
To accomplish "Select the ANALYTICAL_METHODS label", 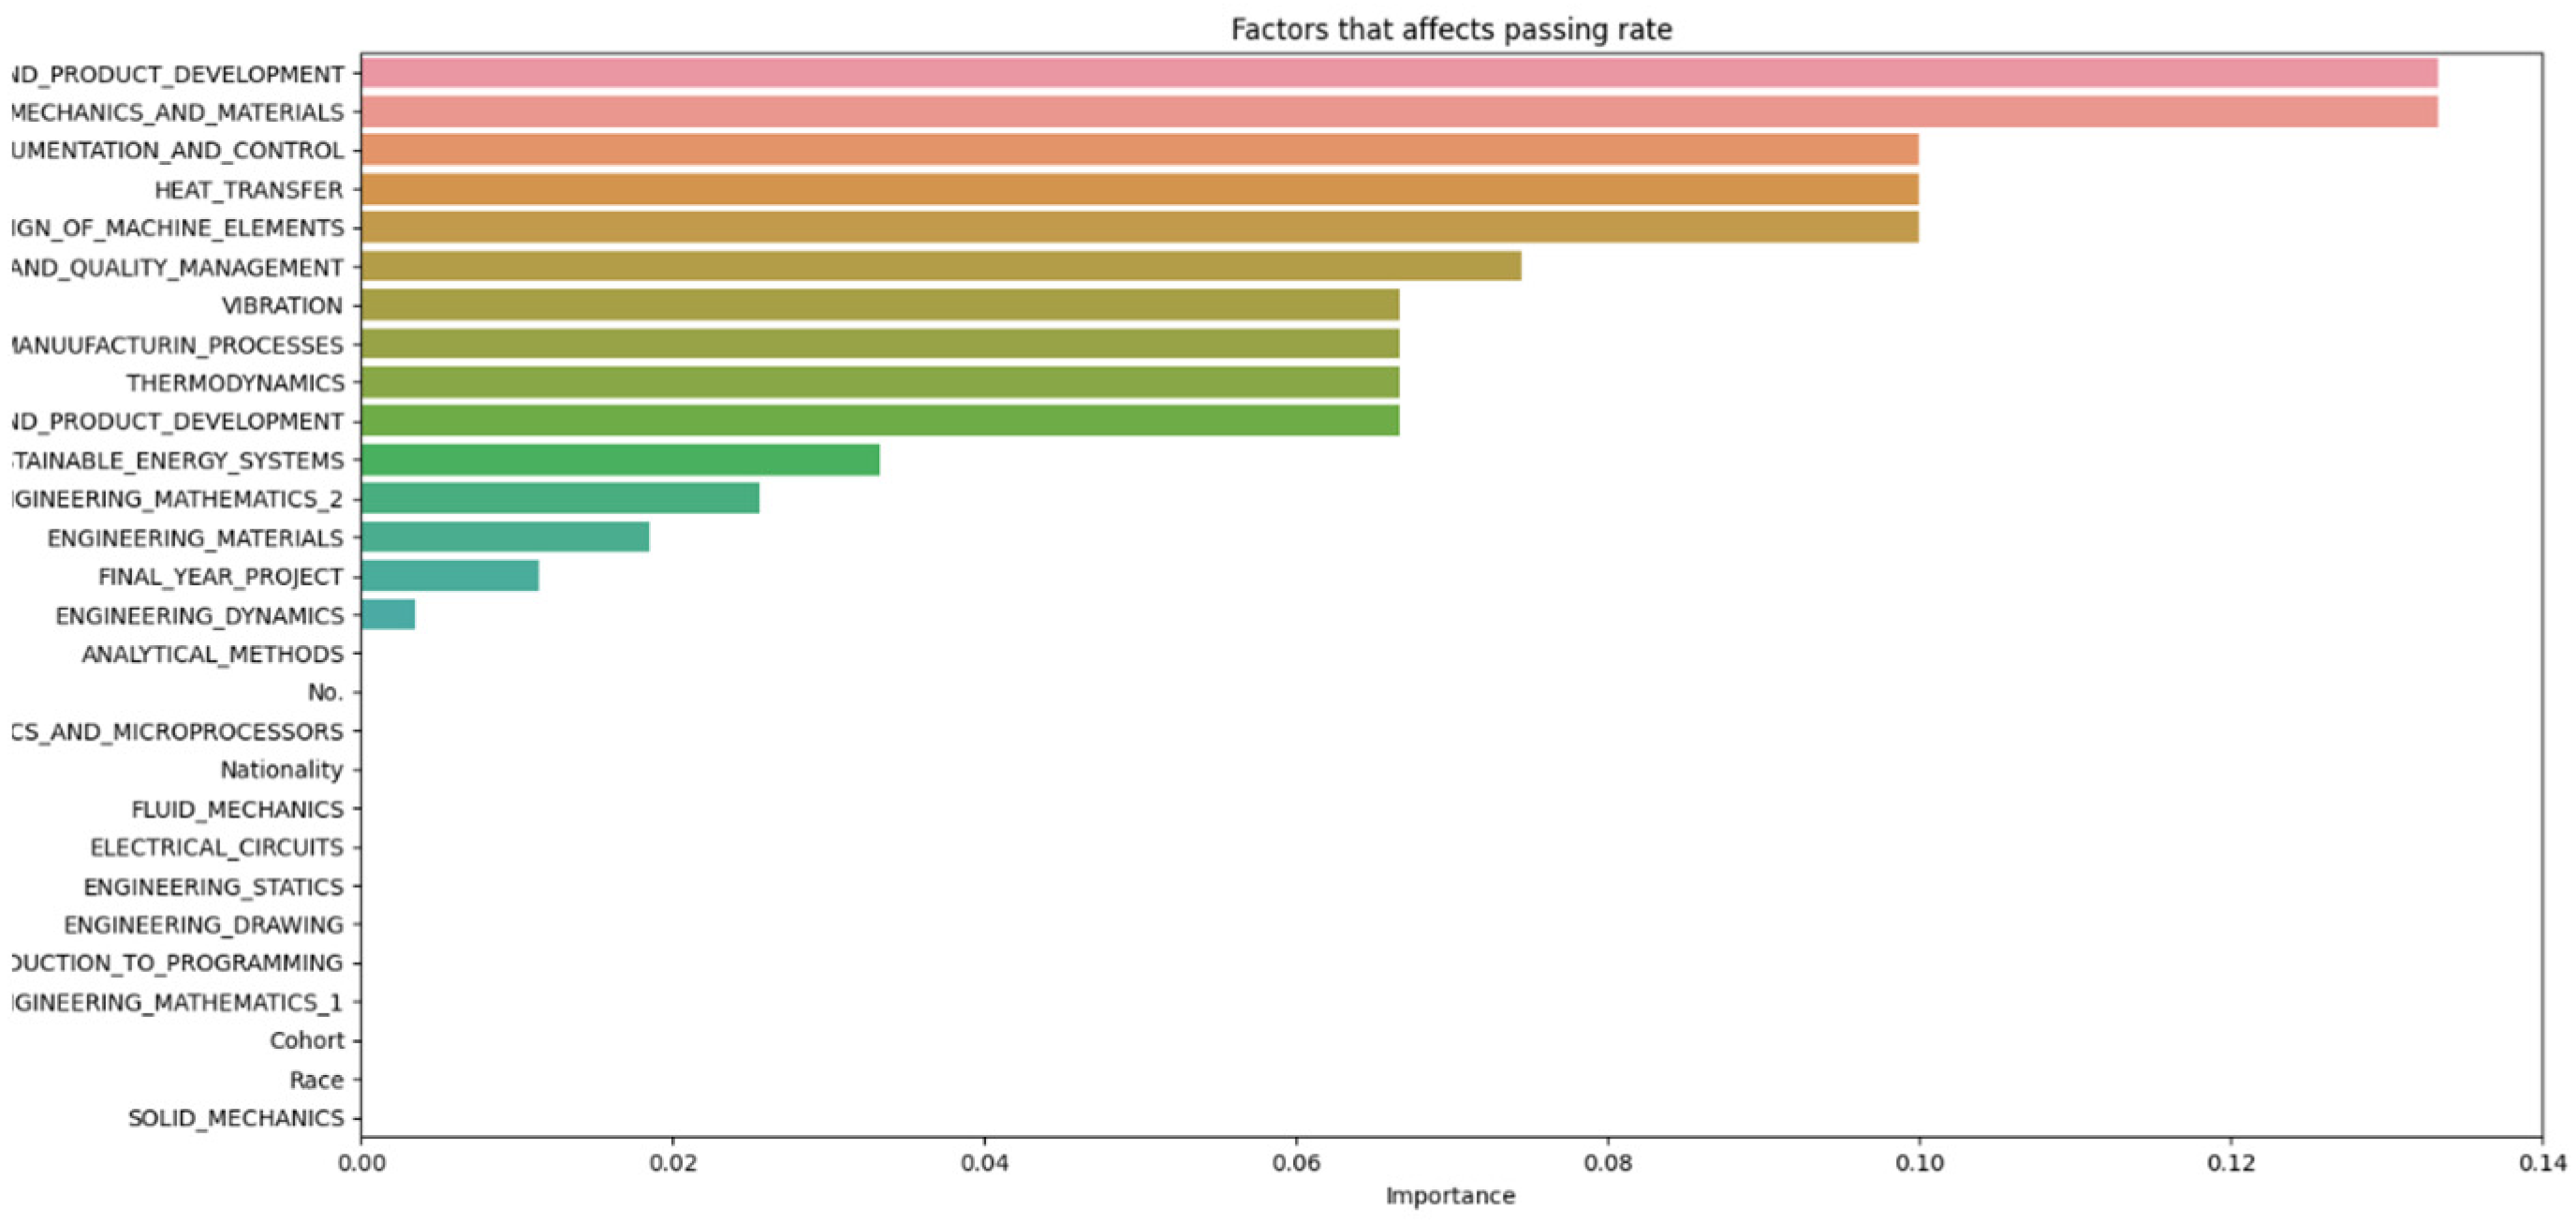I will [212, 654].
